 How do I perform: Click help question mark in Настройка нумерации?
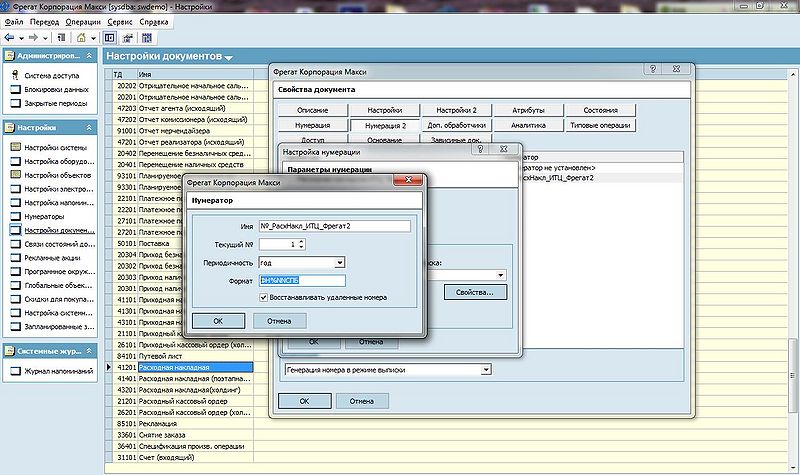pyautogui.click(x=480, y=149)
